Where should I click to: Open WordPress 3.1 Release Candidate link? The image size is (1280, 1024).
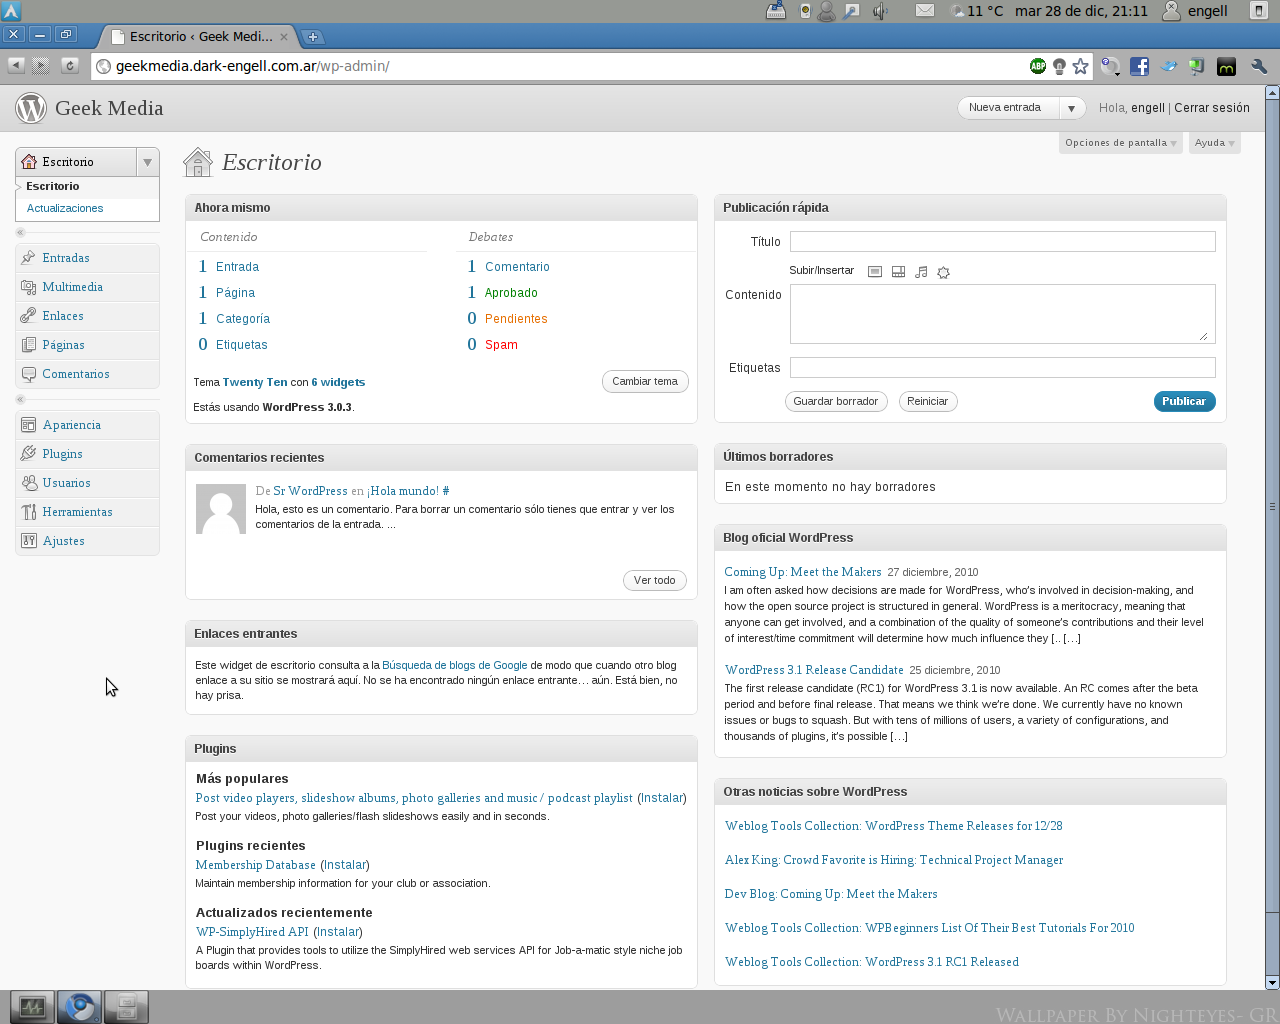tap(814, 670)
